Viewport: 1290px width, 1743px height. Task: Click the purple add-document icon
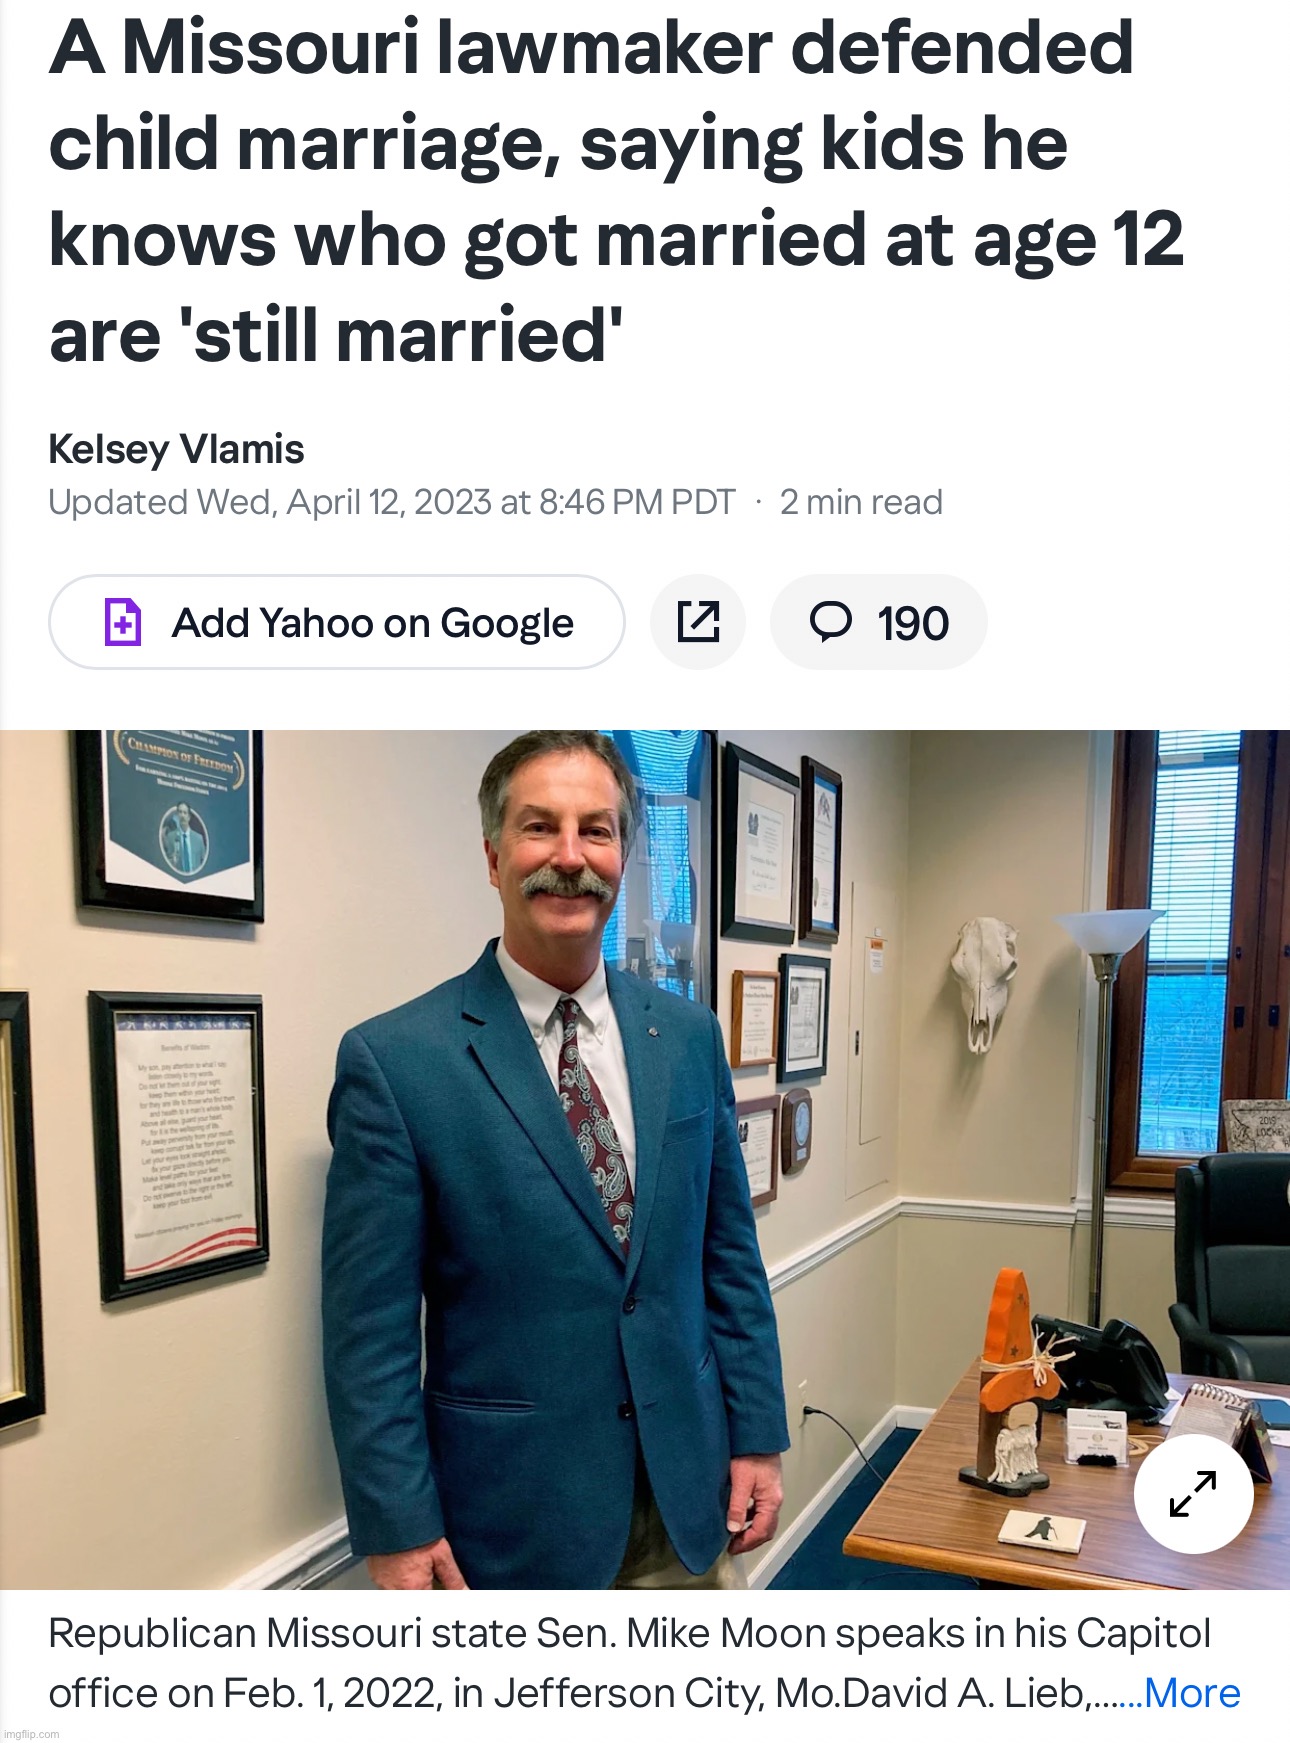coord(123,622)
